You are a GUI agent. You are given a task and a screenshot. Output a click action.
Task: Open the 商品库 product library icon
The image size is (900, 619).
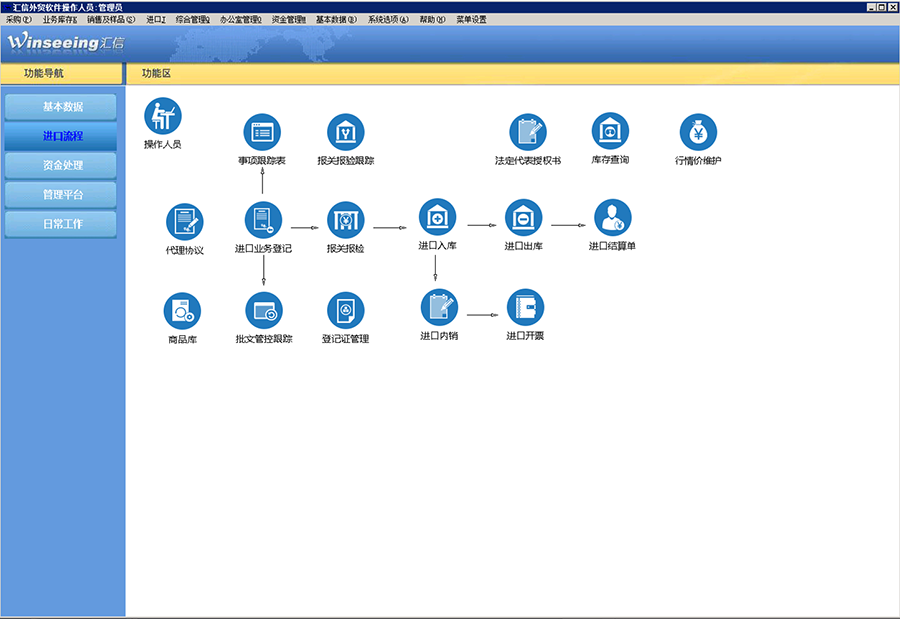click(182, 311)
